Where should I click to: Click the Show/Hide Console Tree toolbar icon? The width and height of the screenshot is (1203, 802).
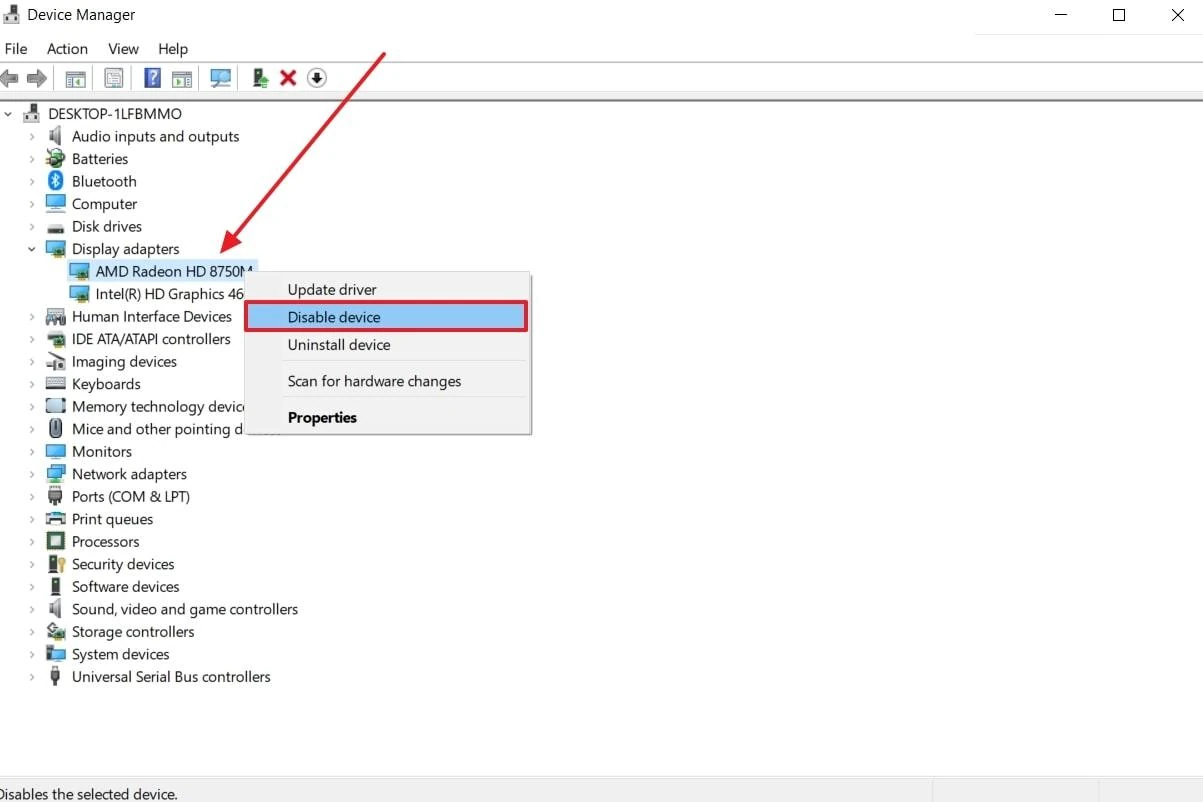pyautogui.click(x=75, y=78)
